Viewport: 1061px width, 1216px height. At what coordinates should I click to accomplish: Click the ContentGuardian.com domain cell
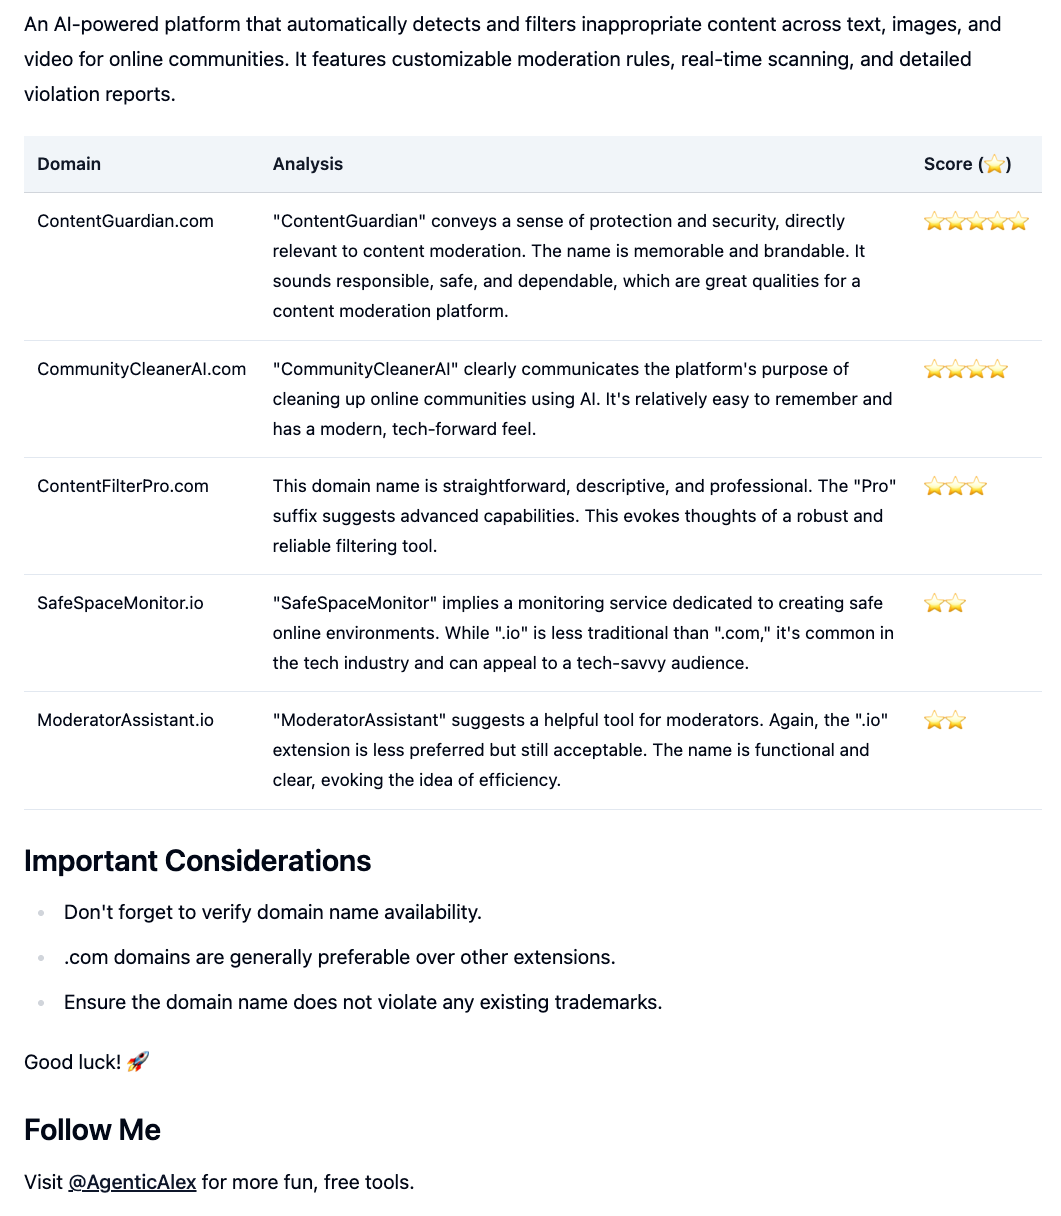[125, 221]
